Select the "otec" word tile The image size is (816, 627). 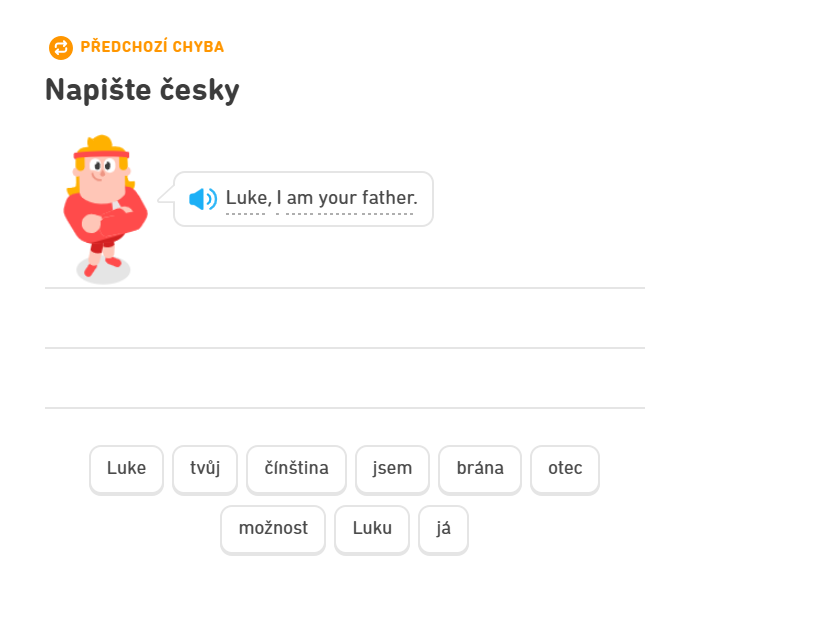565,468
